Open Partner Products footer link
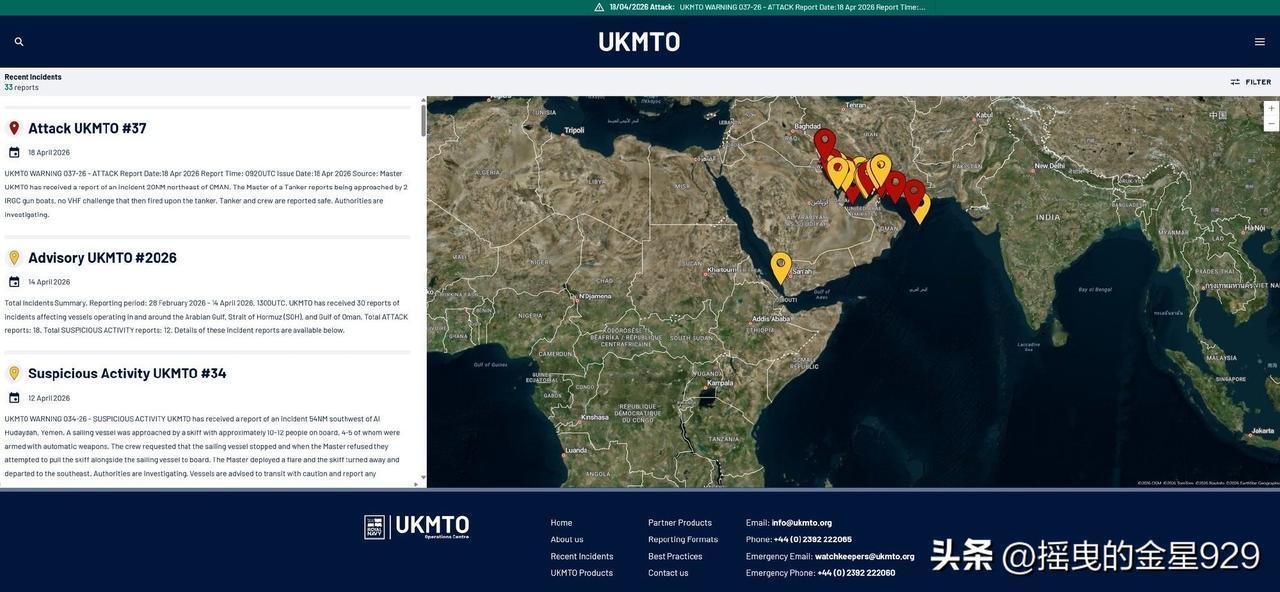The width and height of the screenshot is (1280, 592). pyautogui.click(x=680, y=523)
